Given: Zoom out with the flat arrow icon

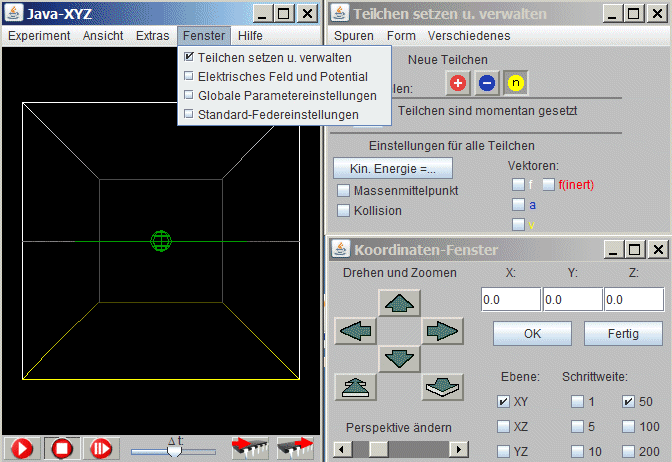Looking at the screenshot, I should coord(443,387).
